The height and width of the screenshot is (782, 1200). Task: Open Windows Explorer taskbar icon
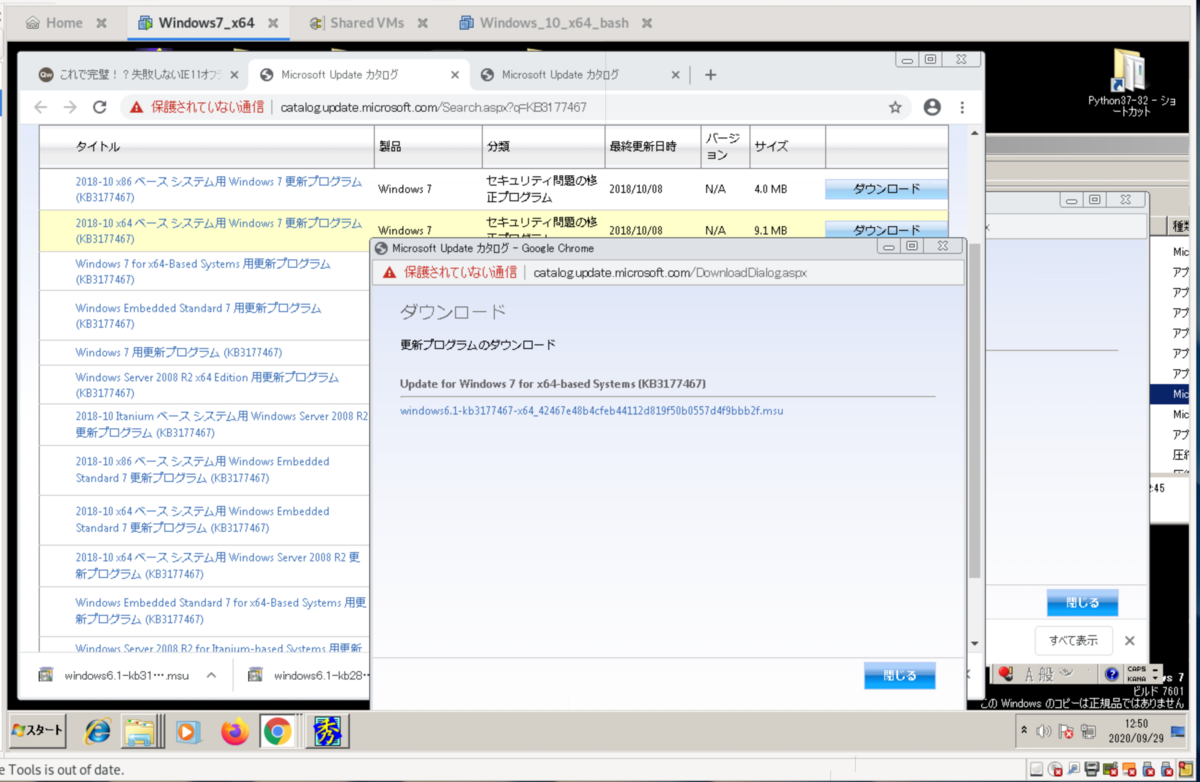141,732
